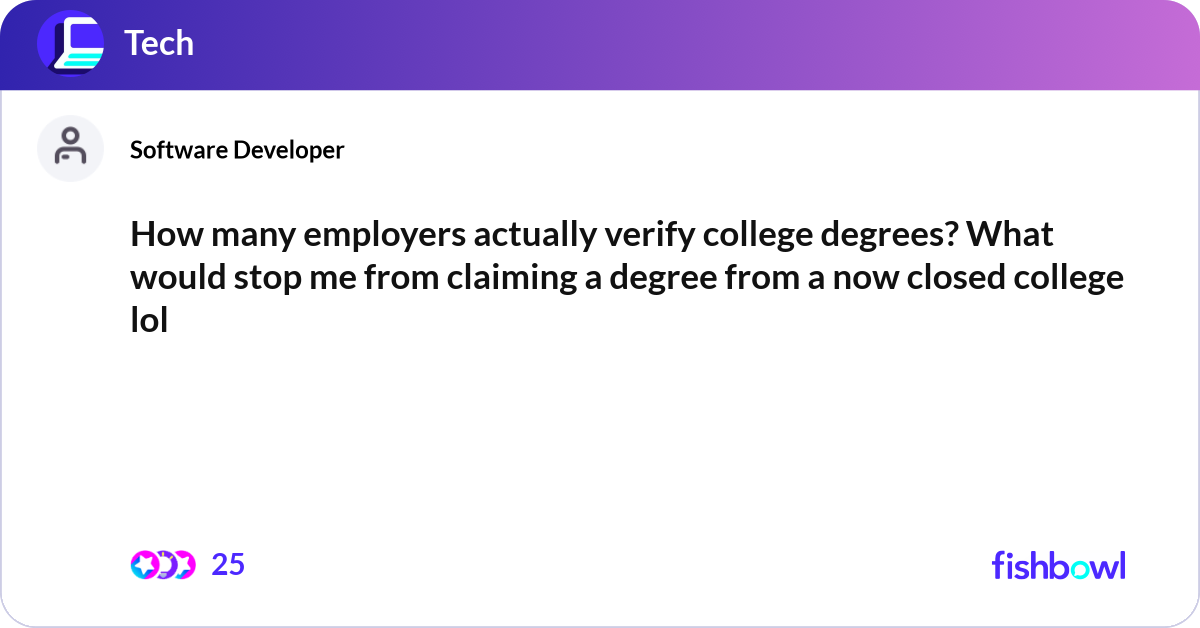Select the leftmost star reaction icon
The image size is (1200, 628).
point(144,565)
